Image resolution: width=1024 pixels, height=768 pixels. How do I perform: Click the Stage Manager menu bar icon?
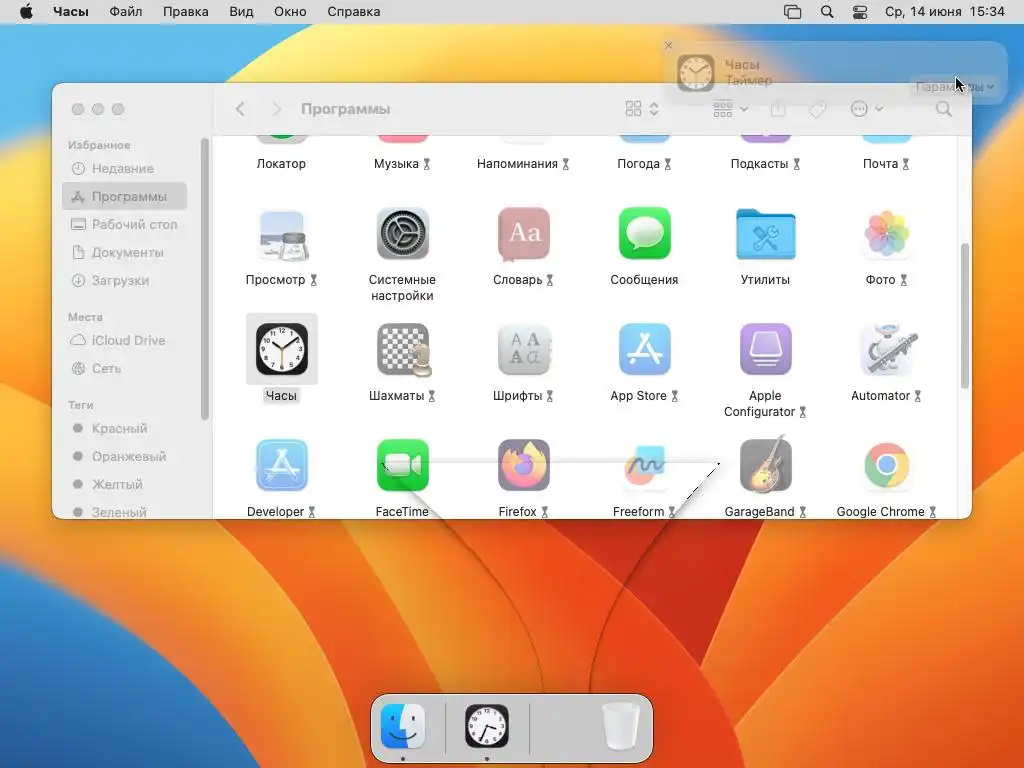pyautogui.click(x=792, y=12)
